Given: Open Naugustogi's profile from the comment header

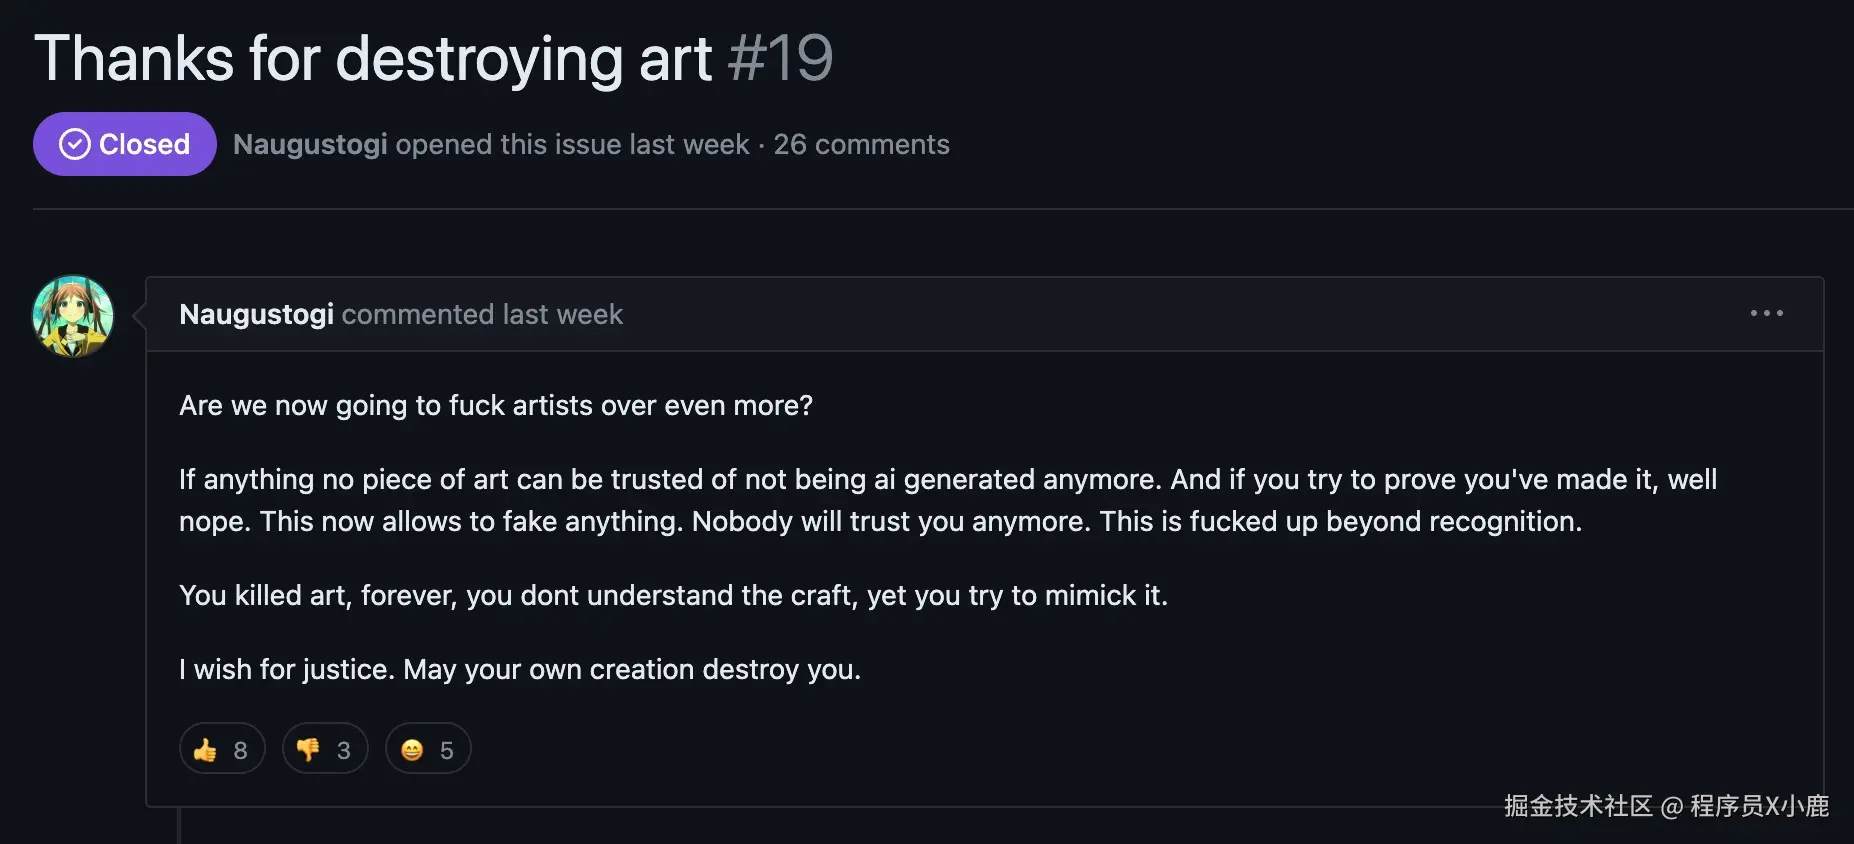Looking at the screenshot, I should point(256,314).
